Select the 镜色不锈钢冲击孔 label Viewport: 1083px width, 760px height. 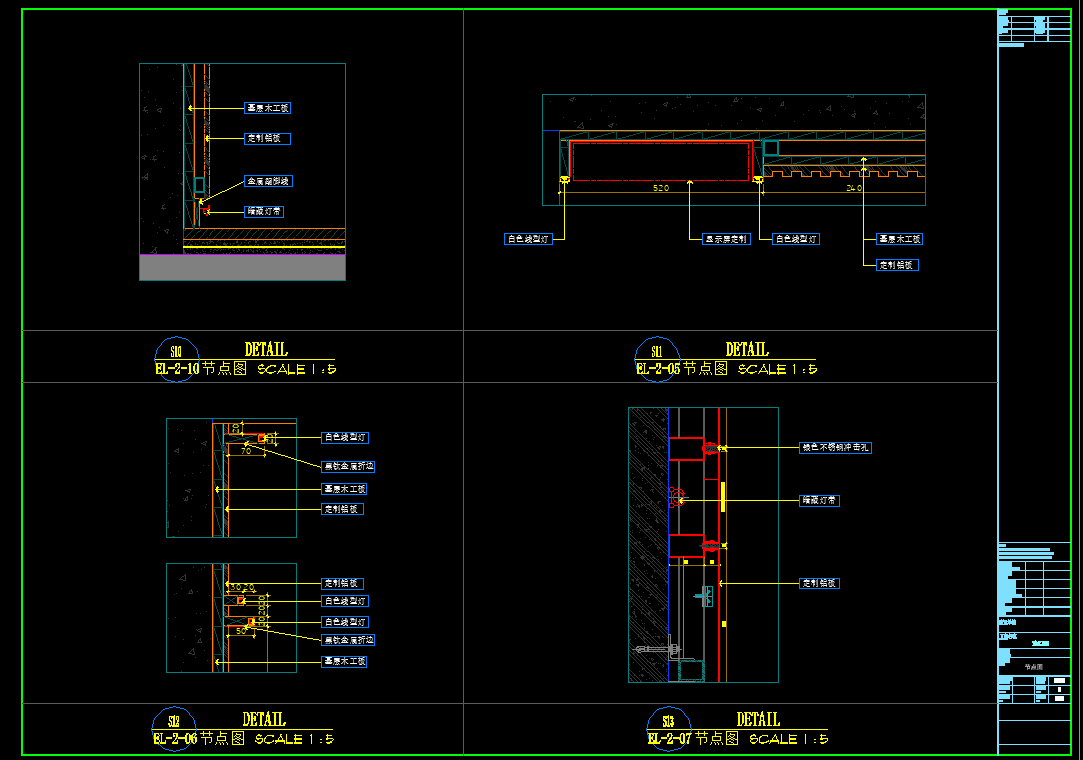pyautogui.click(x=835, y=448)
